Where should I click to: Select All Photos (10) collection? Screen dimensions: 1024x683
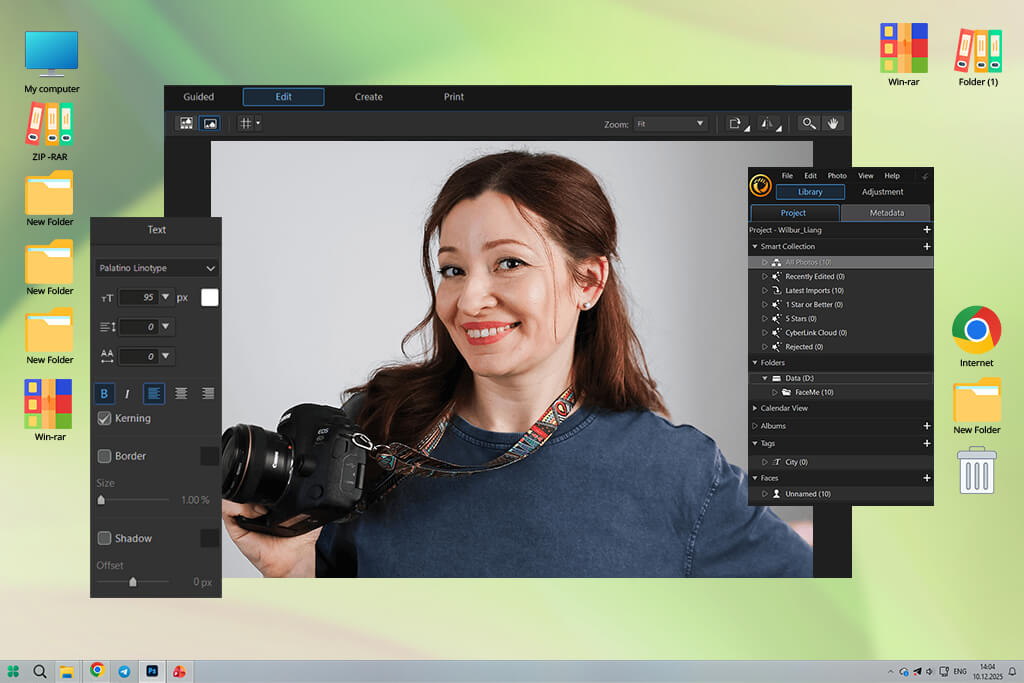tap(840, 262)
